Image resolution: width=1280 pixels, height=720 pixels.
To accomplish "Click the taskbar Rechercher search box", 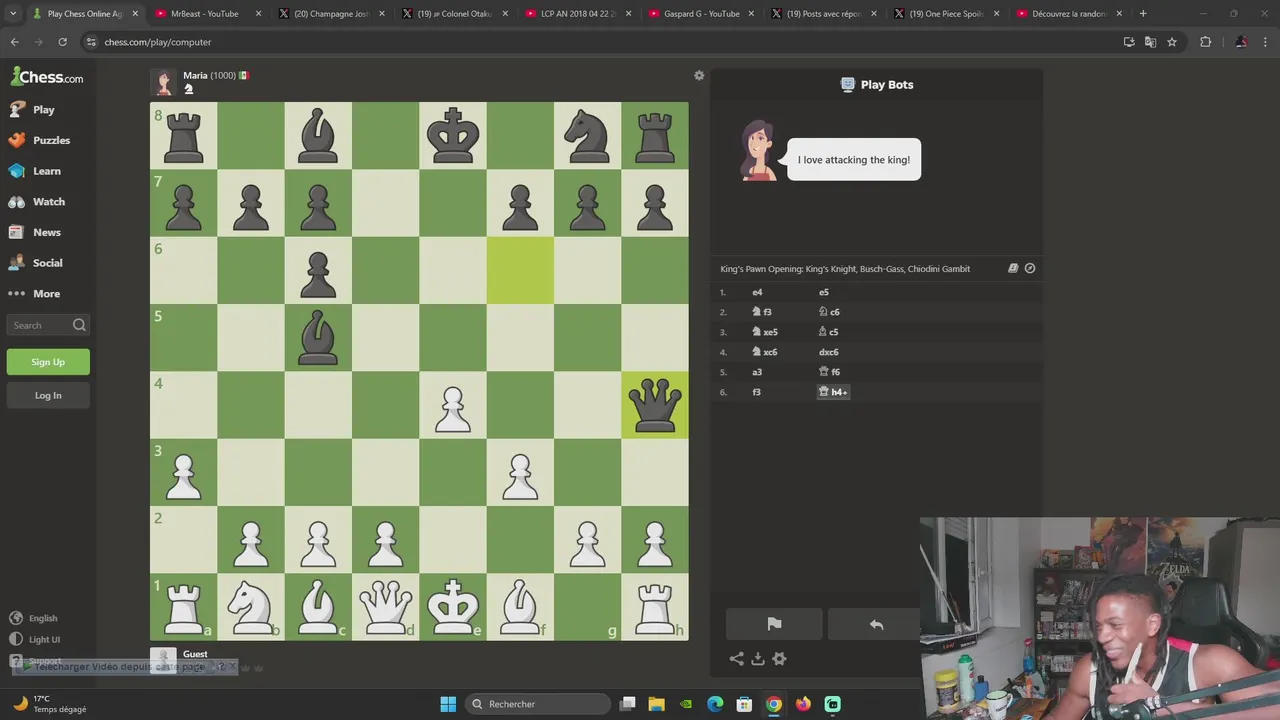I will pos(536,704).
